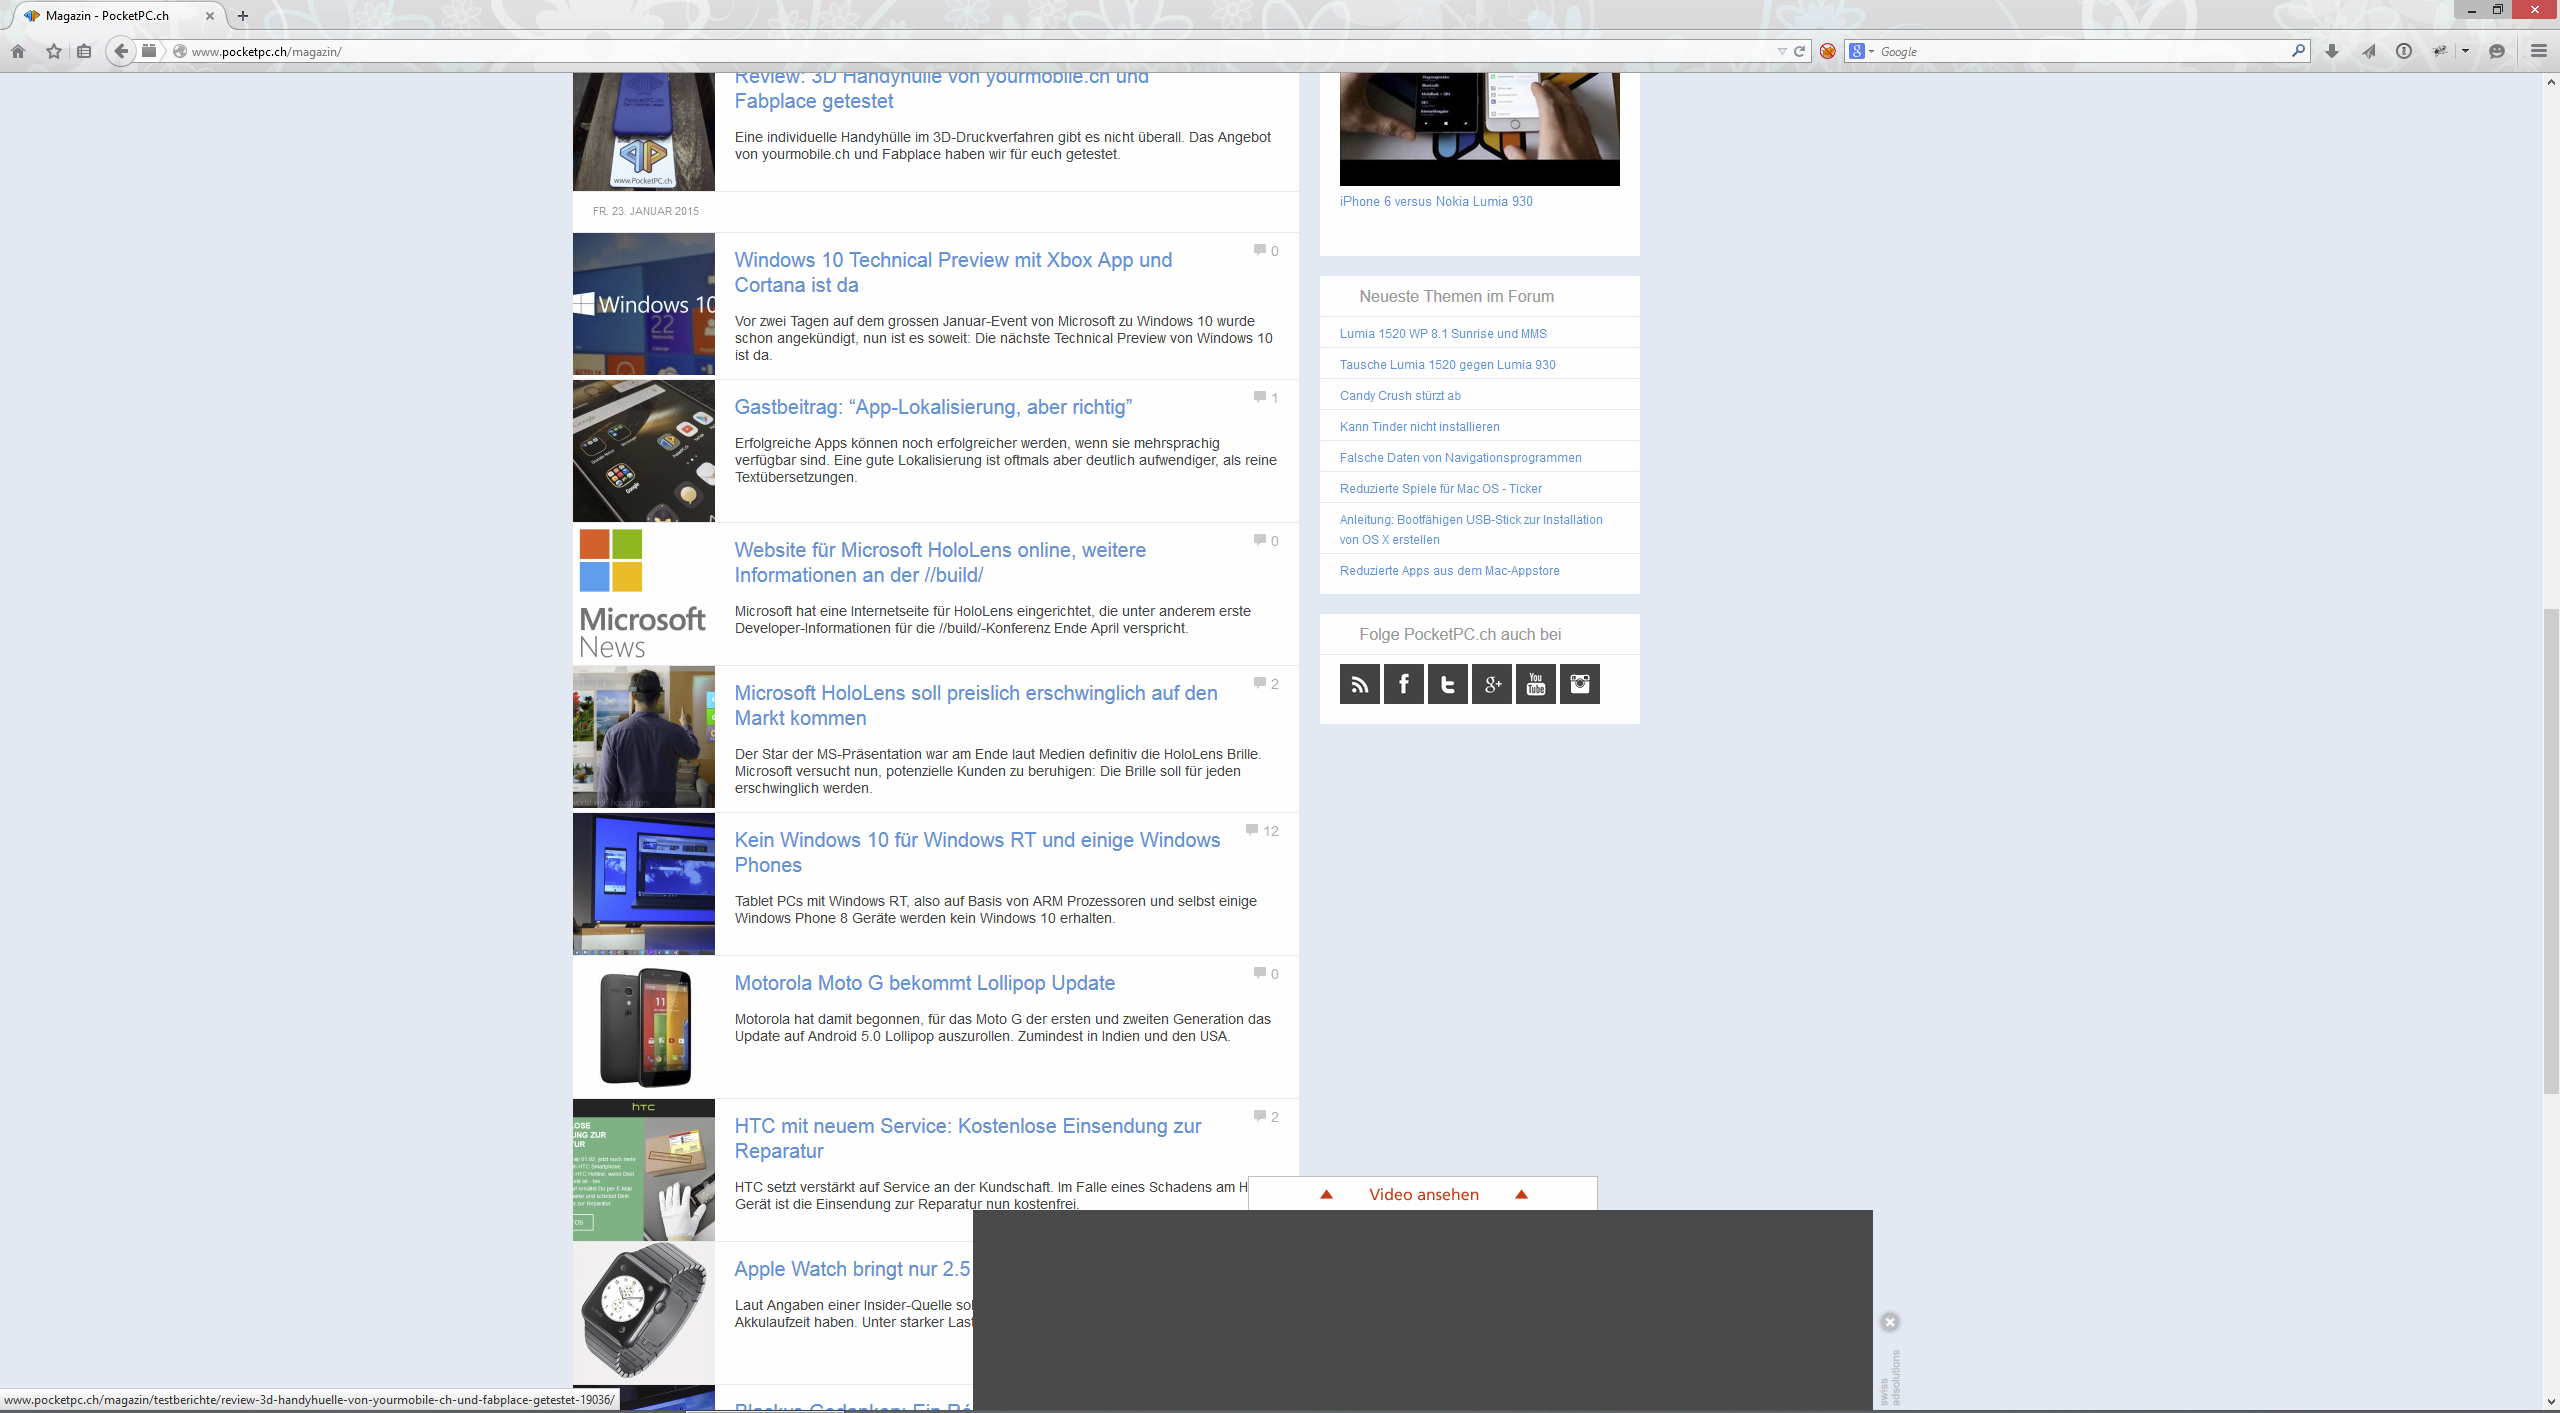The height and width of the screenshot is (1413, 2560).
Task: Open the hamburger main menu
Action: click(x=2538, y=51)
